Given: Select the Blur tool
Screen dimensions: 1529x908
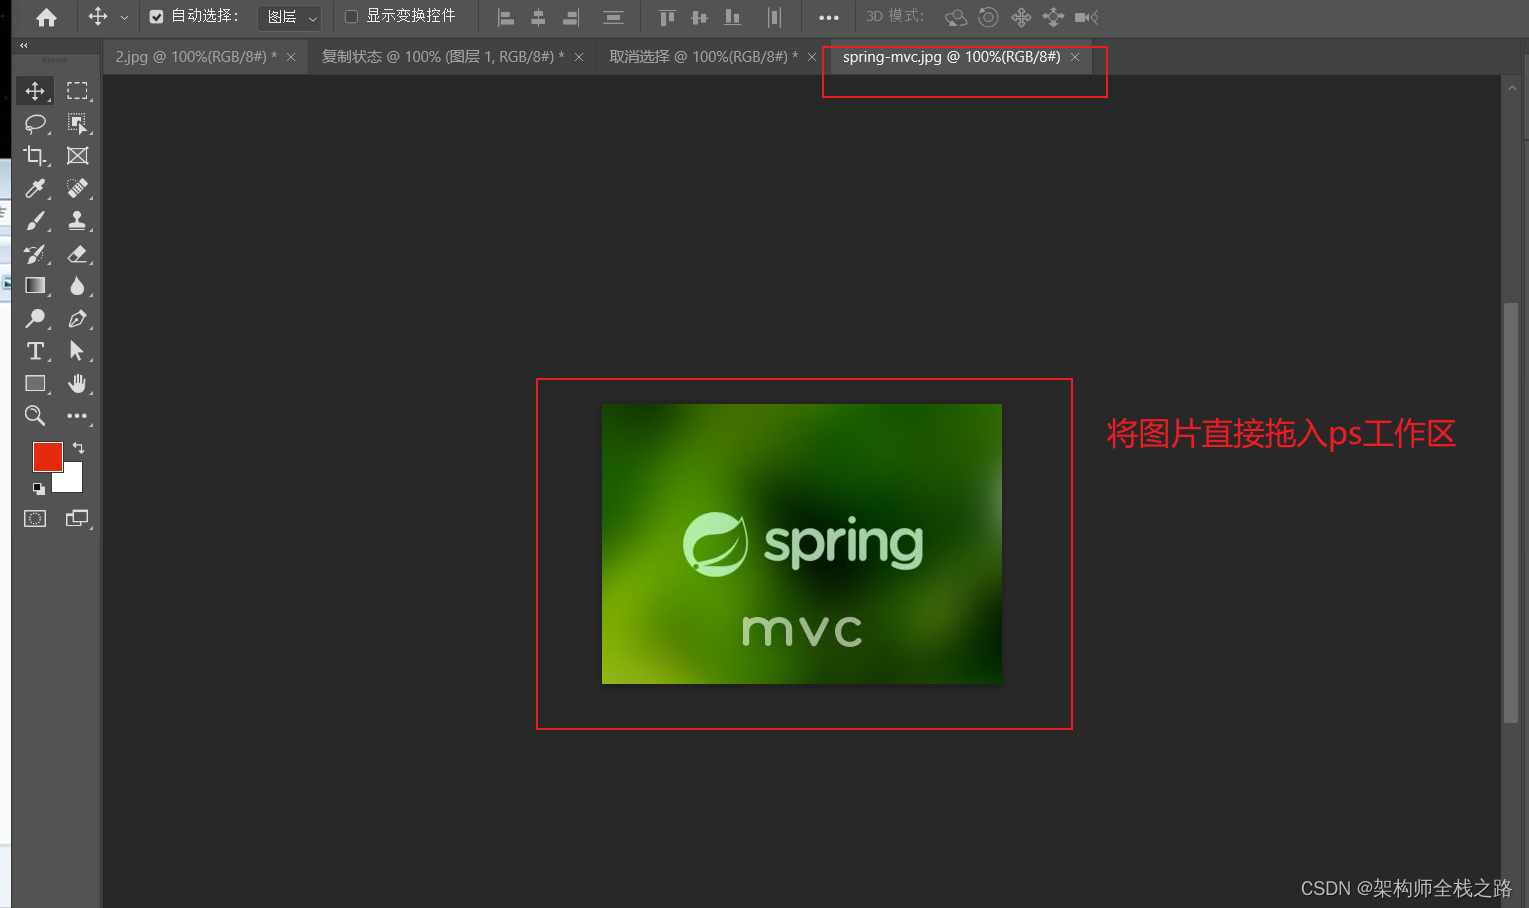Looking at the screenshot, I should [x=77, y=286].
